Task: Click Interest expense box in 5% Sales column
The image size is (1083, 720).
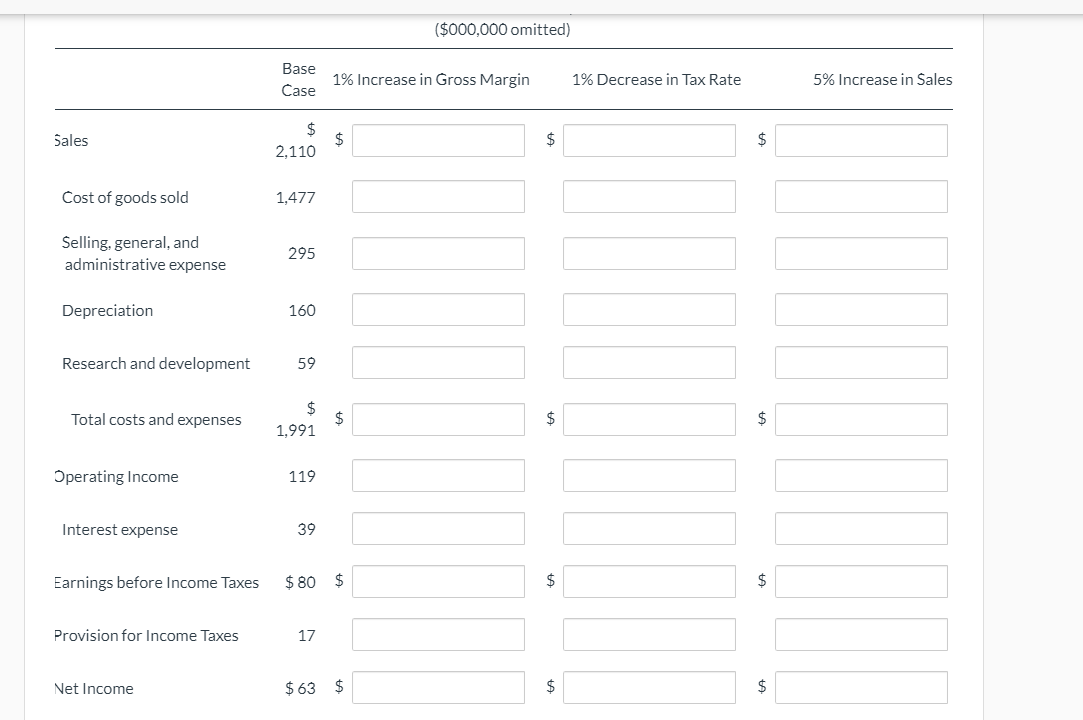Action: click(x=861, y=529)
